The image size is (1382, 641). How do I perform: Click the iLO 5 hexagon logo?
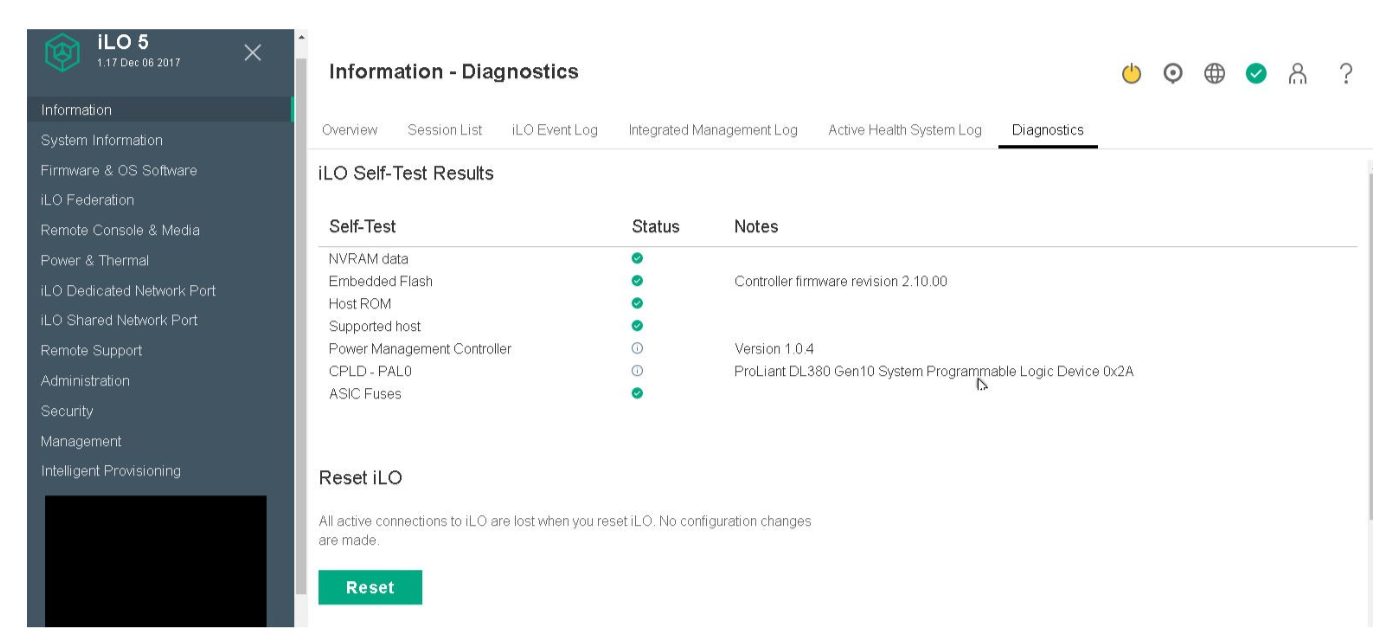62,53
